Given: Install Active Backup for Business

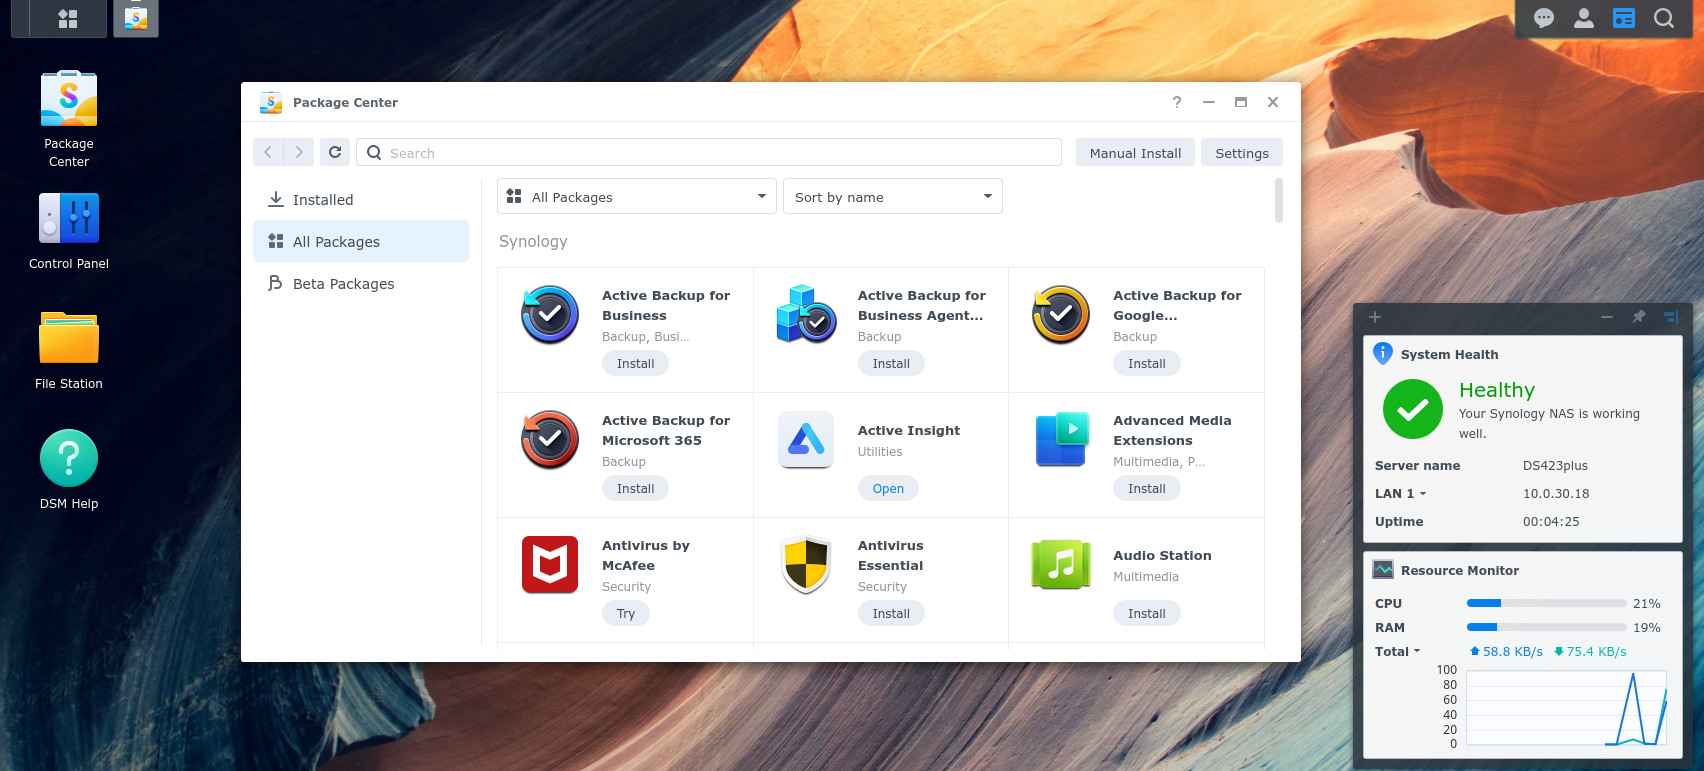Looking at the screenshot, I should 635,363.
